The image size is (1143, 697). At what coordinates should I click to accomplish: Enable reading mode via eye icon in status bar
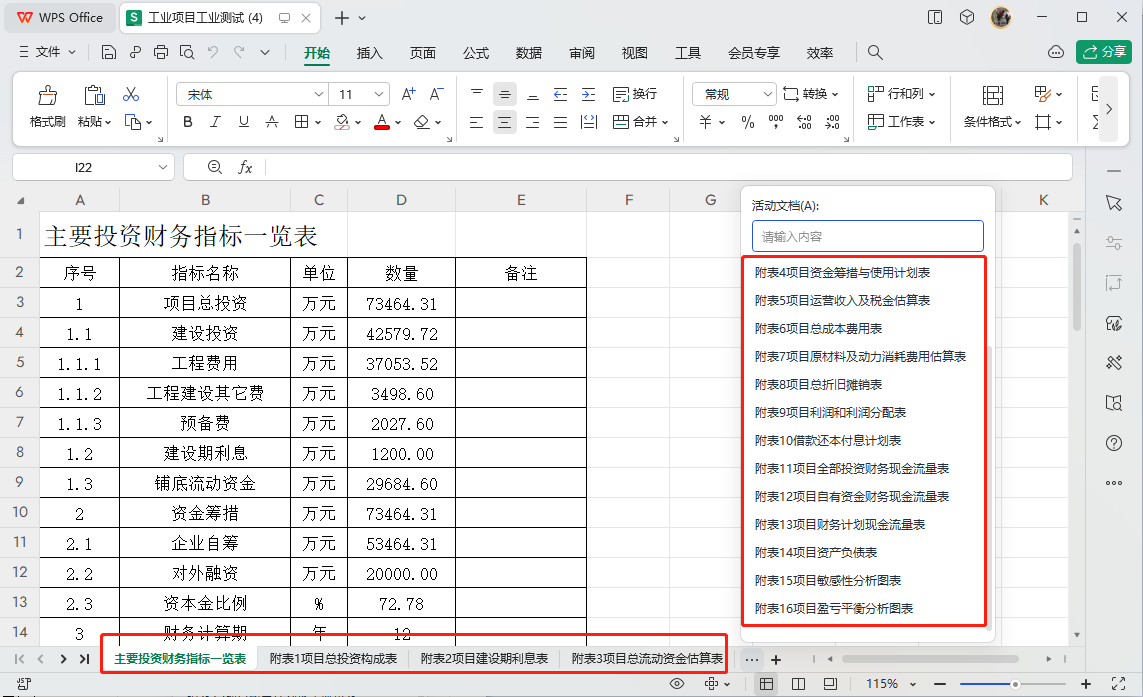(679, 684)
